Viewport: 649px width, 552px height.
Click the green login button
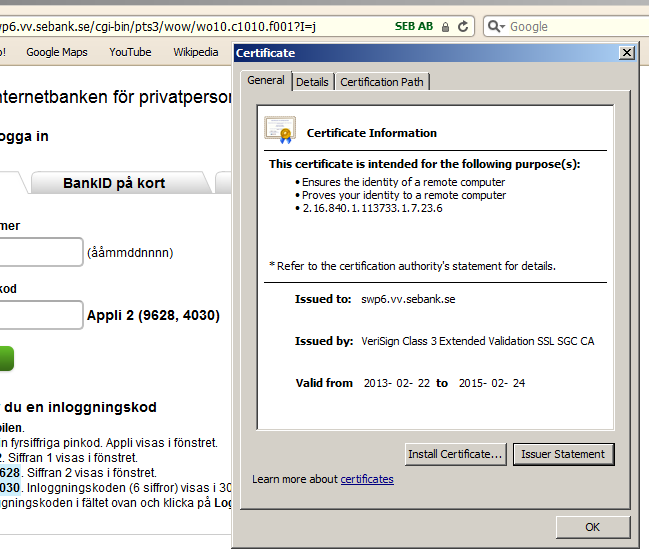(6, 358)
